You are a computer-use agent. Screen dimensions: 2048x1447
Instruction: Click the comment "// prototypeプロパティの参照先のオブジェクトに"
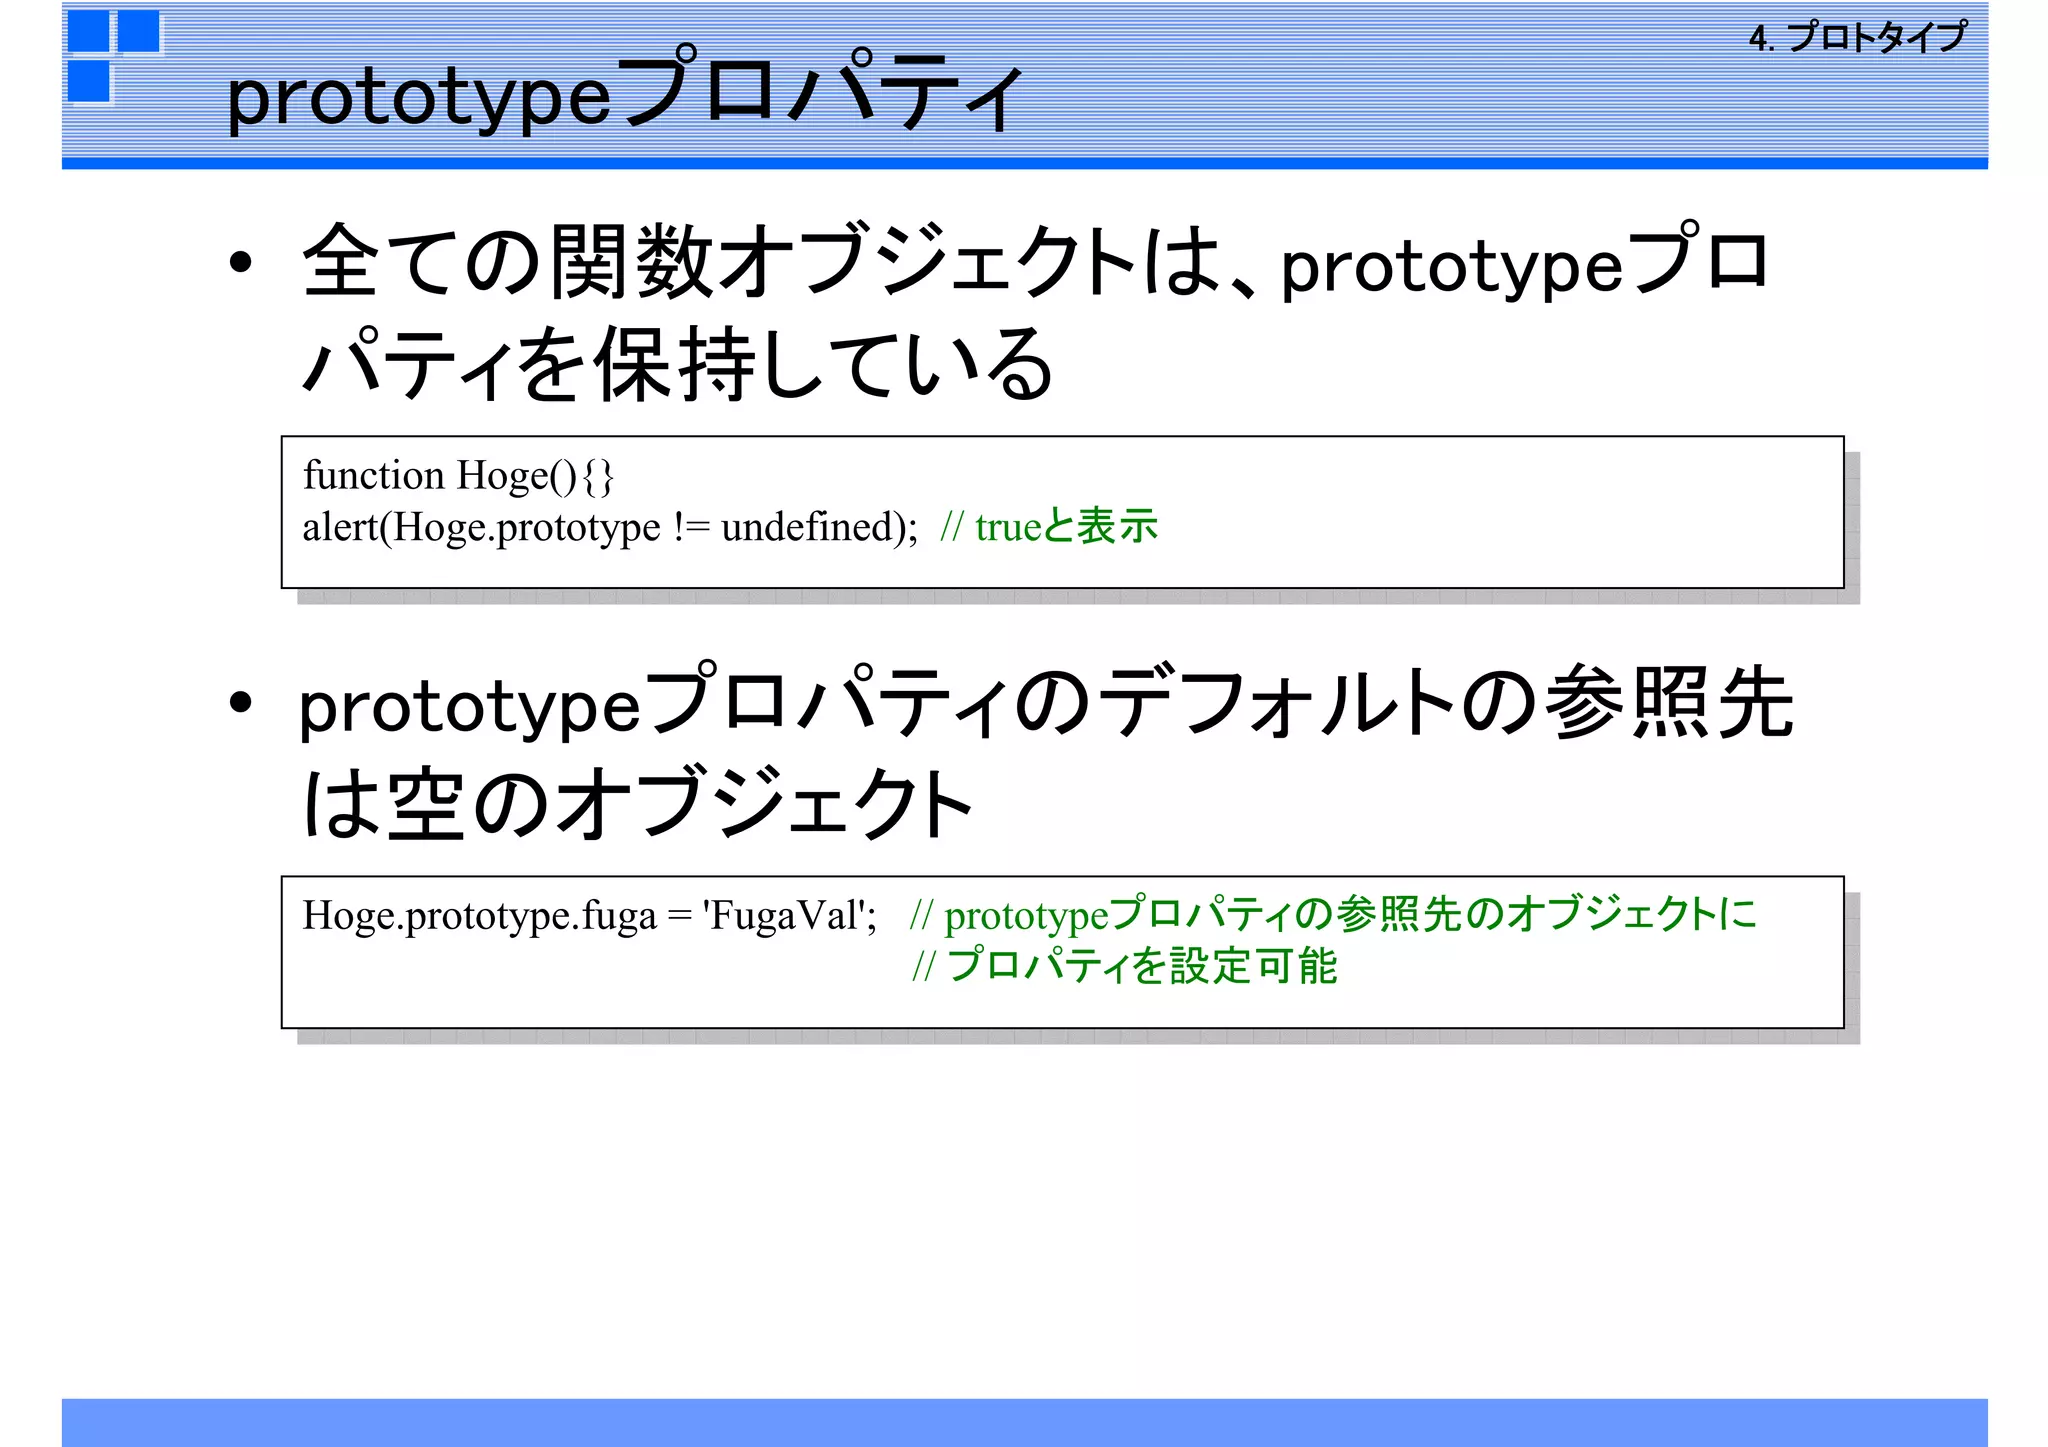pyautogui.click(x=1333, y=915)
